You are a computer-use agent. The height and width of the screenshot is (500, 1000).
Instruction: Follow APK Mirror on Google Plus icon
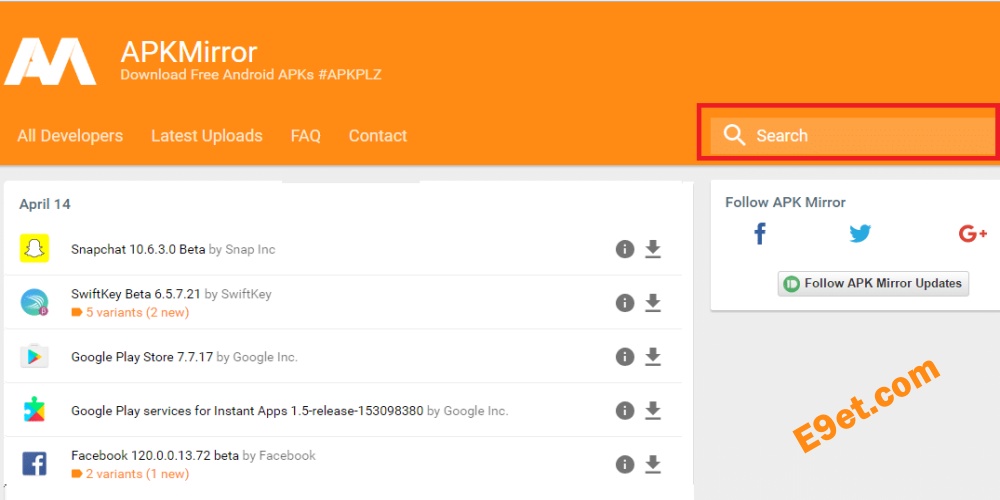973,234
